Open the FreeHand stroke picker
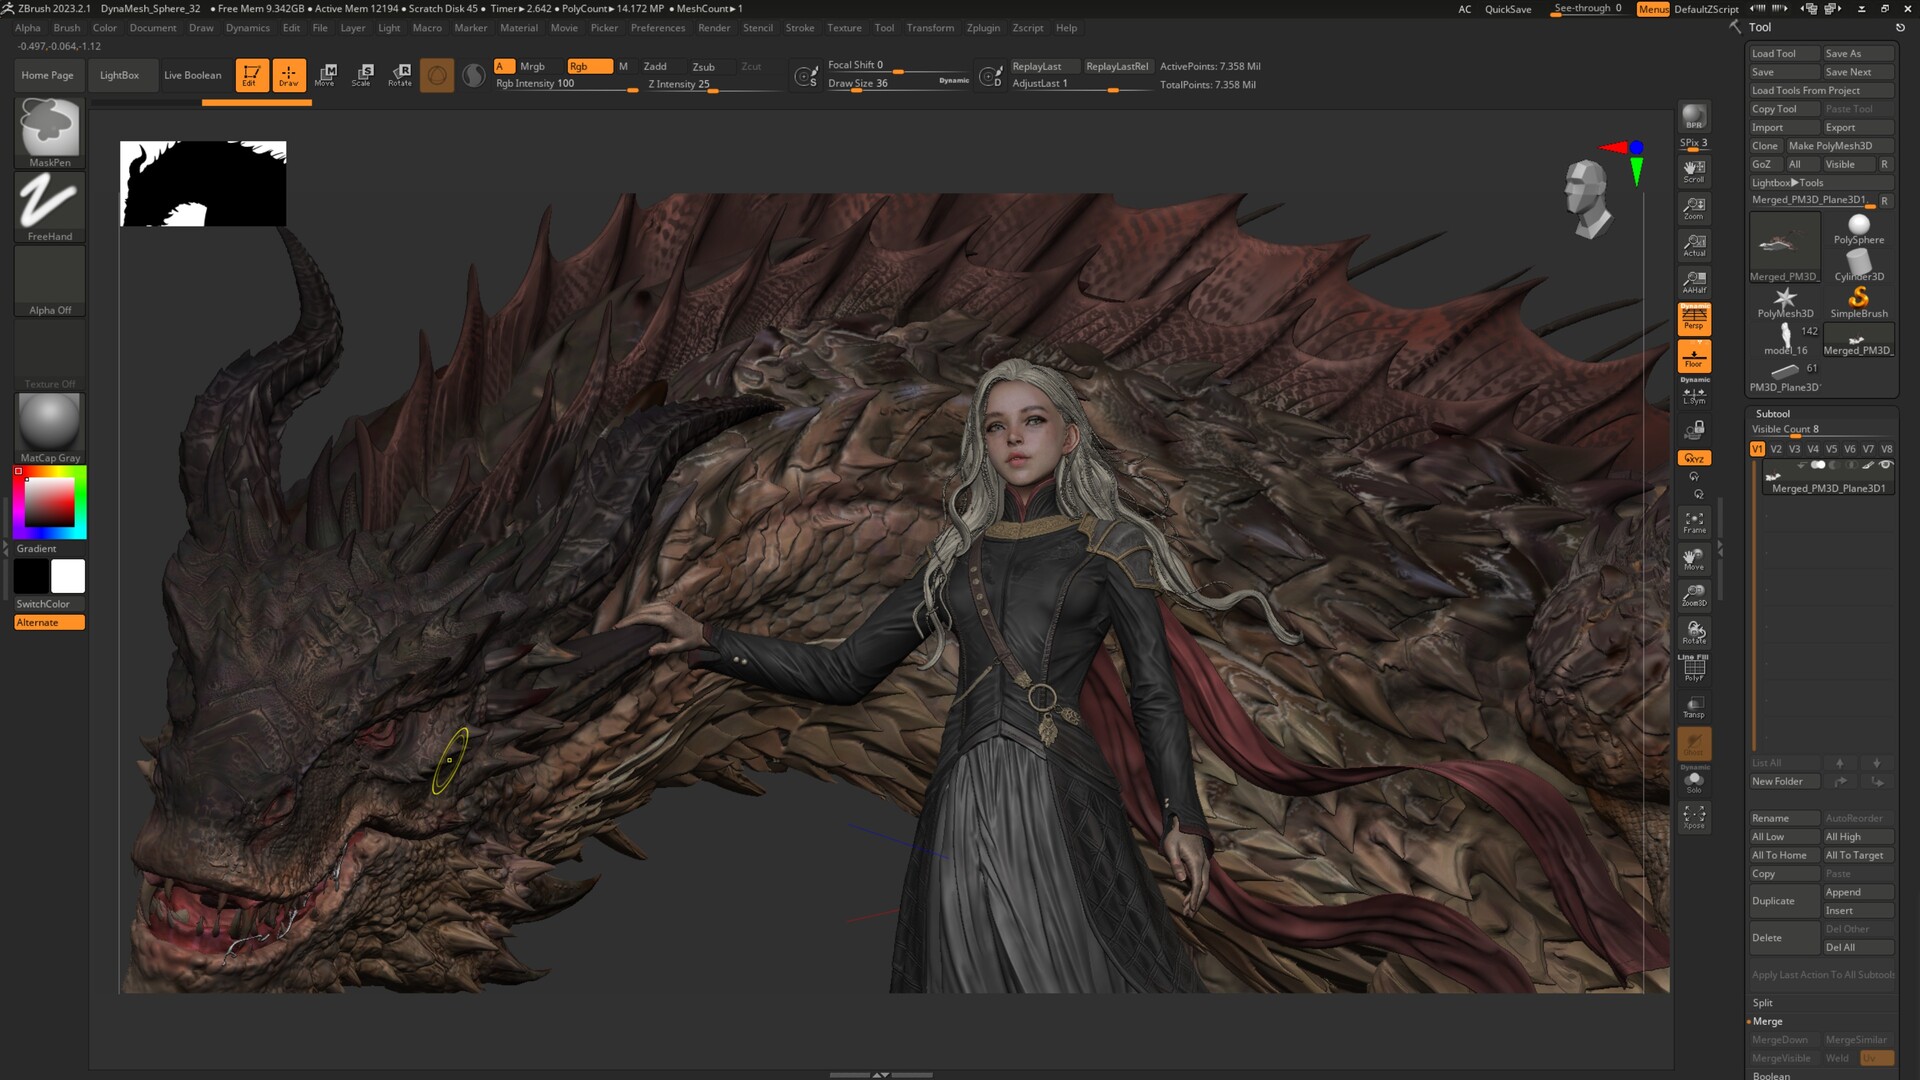Screen dimensions: 1920x1080 [x=49, y=202]
